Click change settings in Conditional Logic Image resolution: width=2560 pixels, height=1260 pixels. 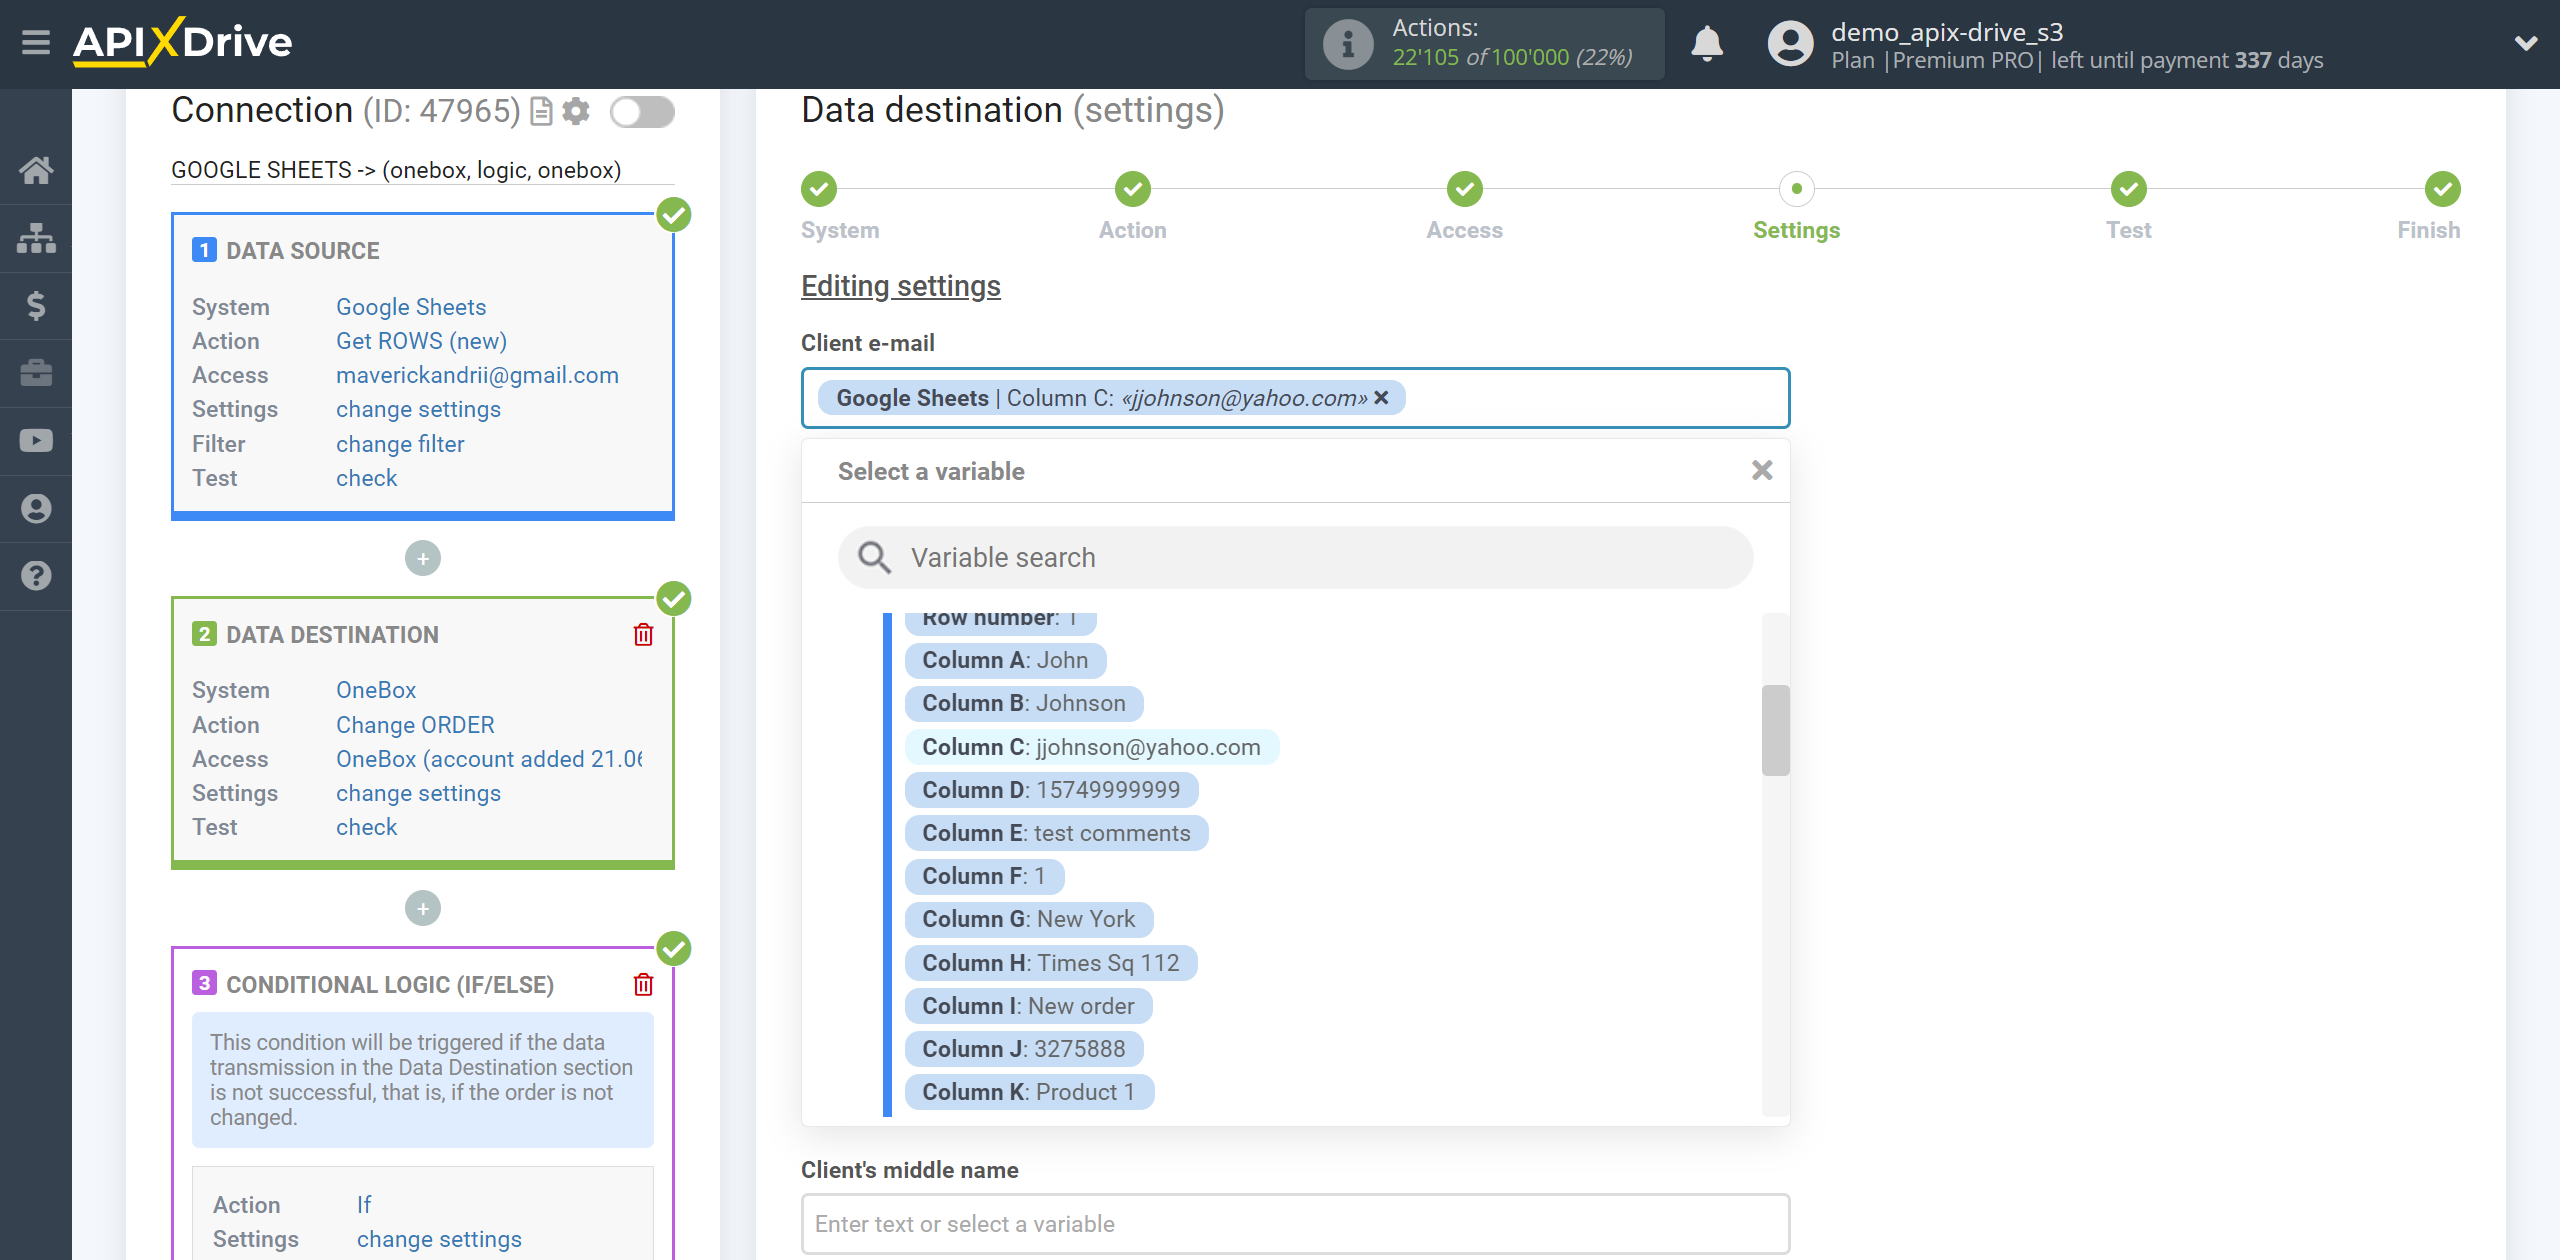(x=439, y=1239)
